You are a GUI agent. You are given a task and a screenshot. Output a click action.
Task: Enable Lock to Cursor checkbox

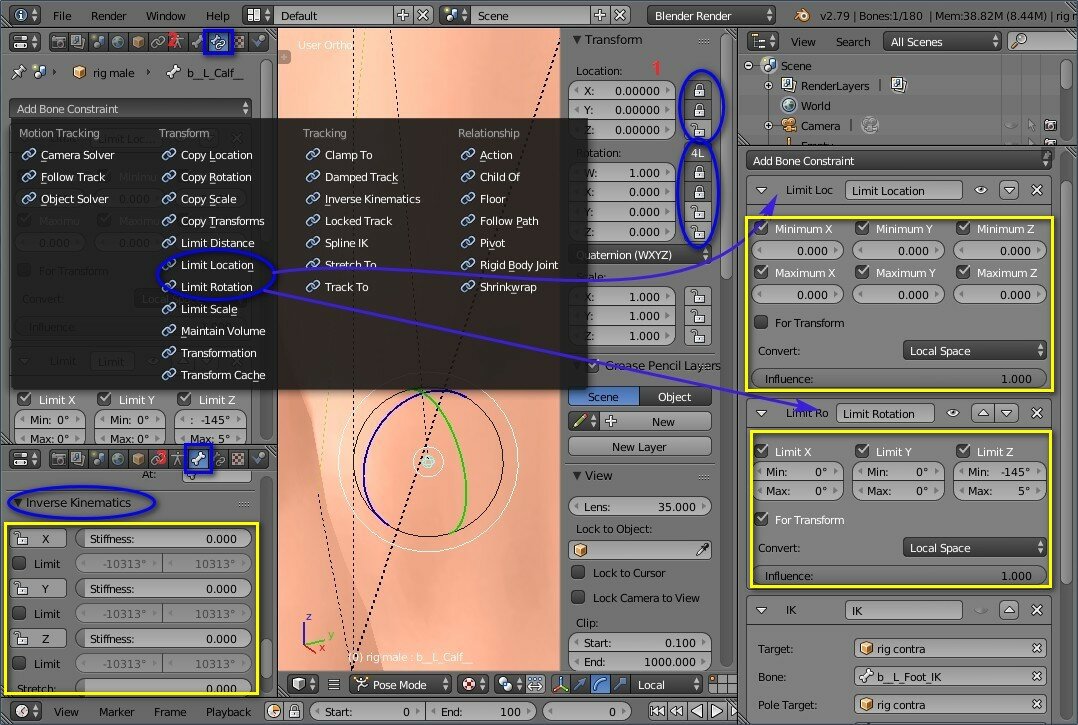tap(578, 572)
